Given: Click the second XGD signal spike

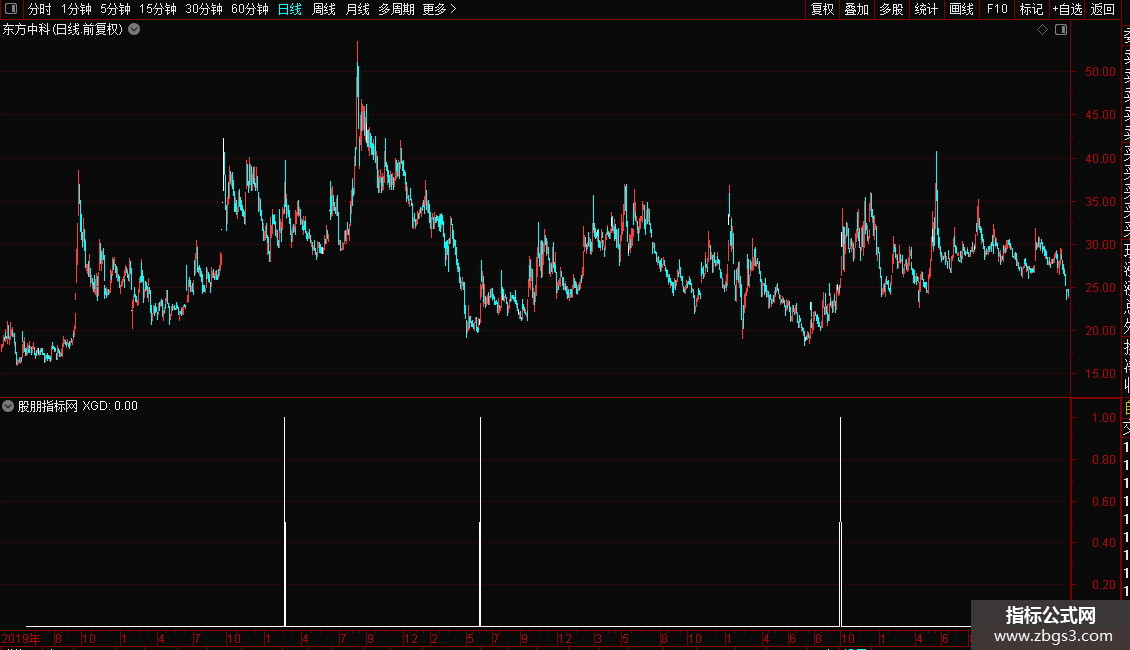Looking at the screenshot, I should pyautogui.click(x=480, y=521).
